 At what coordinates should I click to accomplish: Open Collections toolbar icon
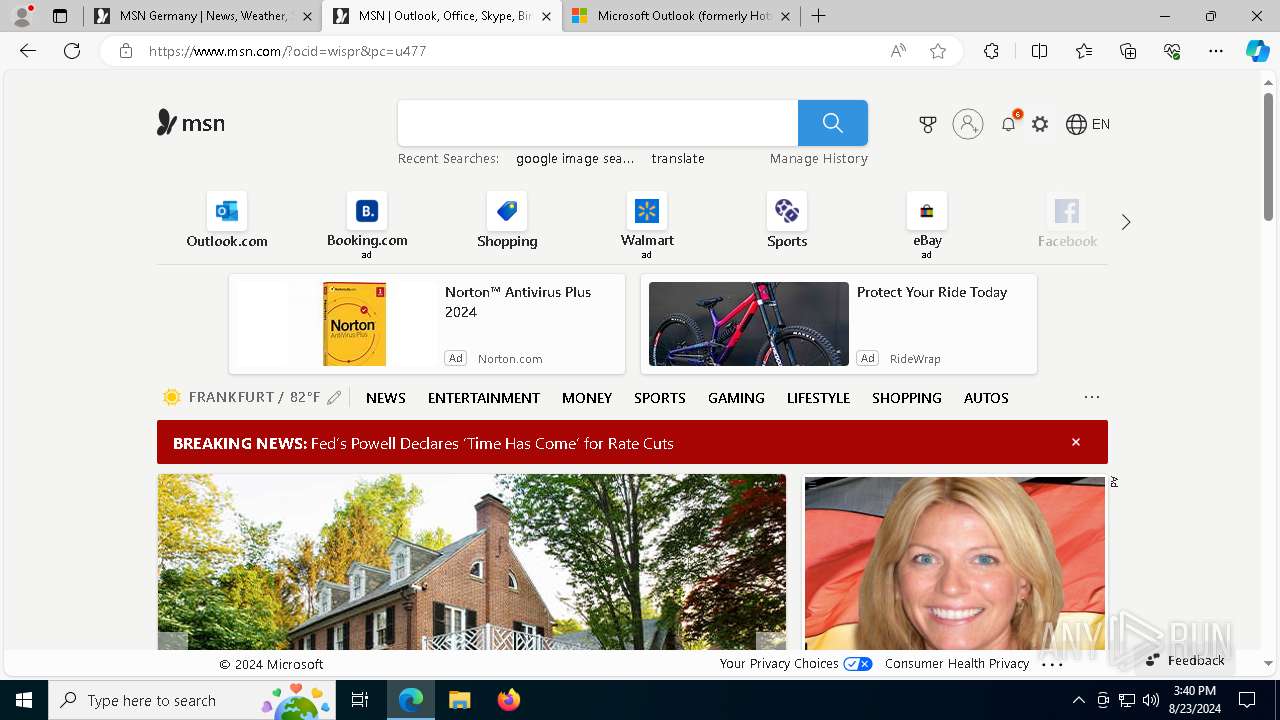1128,51
